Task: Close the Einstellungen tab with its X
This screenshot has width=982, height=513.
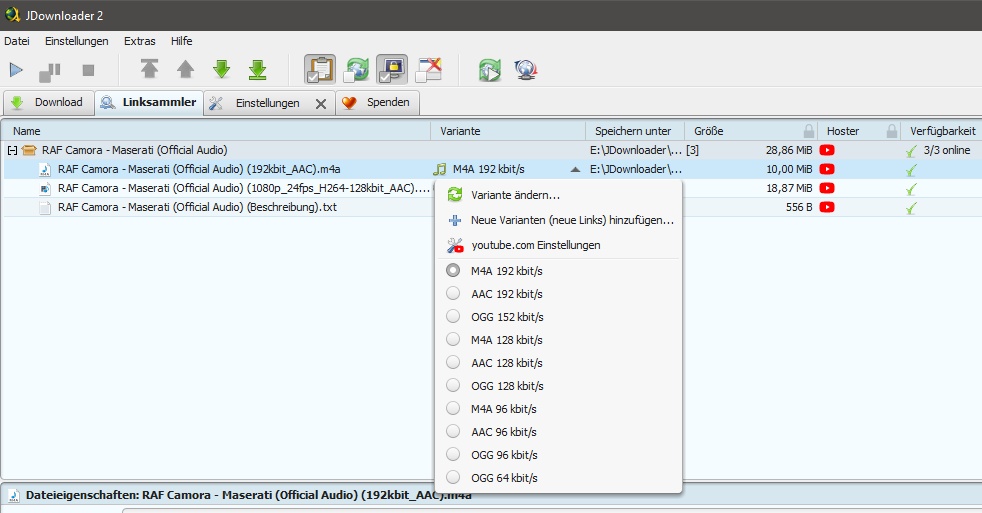Action: pos(321,104)
